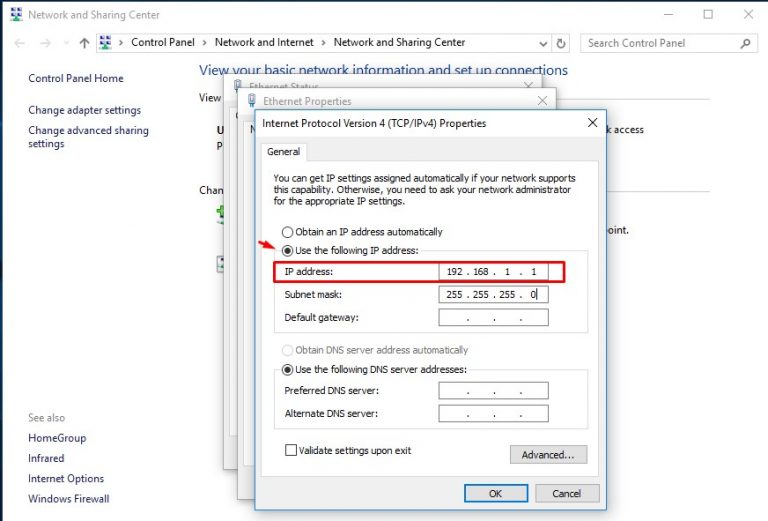Click the Ethernet Properties window icon
Viewport: 768px width, 521px height.
tap(252, 101)
